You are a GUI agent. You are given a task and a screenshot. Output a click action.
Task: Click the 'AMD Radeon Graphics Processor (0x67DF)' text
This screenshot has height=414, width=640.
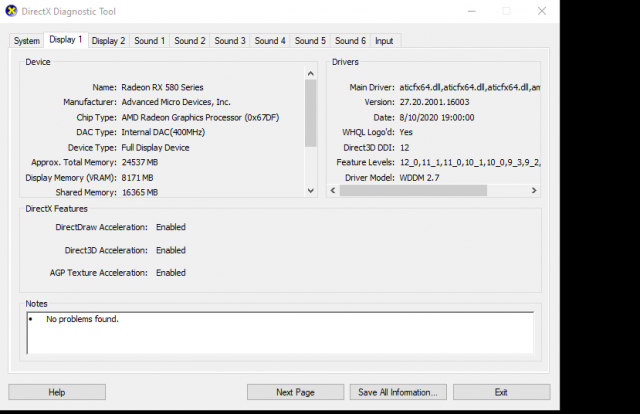coord(200,118)
